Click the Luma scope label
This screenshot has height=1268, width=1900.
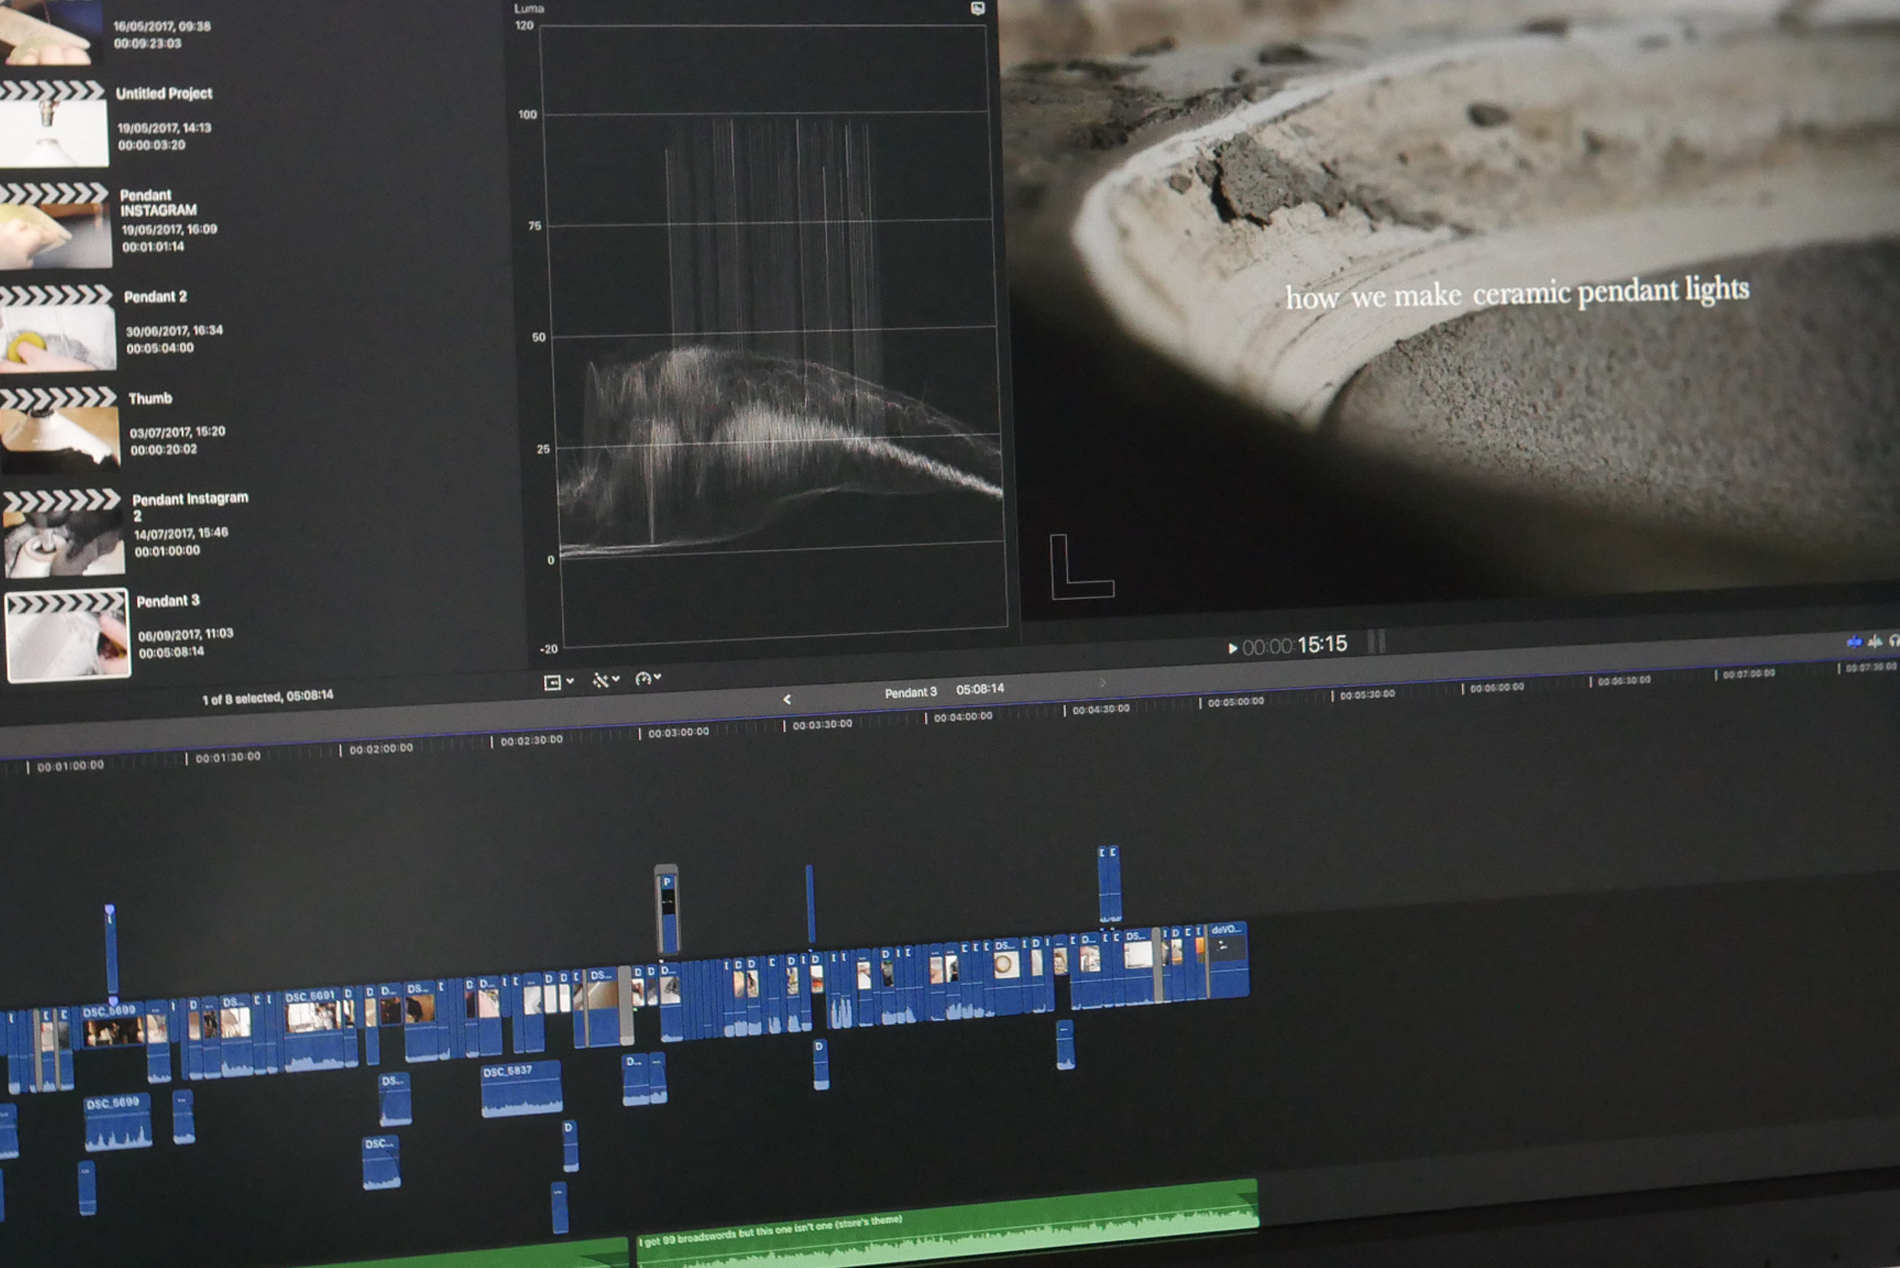point(529,8)
